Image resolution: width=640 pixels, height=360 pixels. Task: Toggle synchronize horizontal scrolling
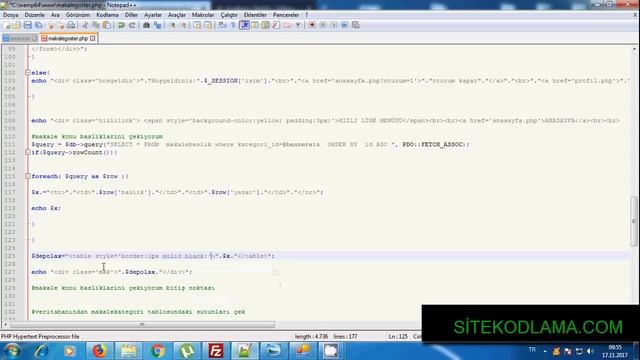pyautogui.click(x=208, y=25)
